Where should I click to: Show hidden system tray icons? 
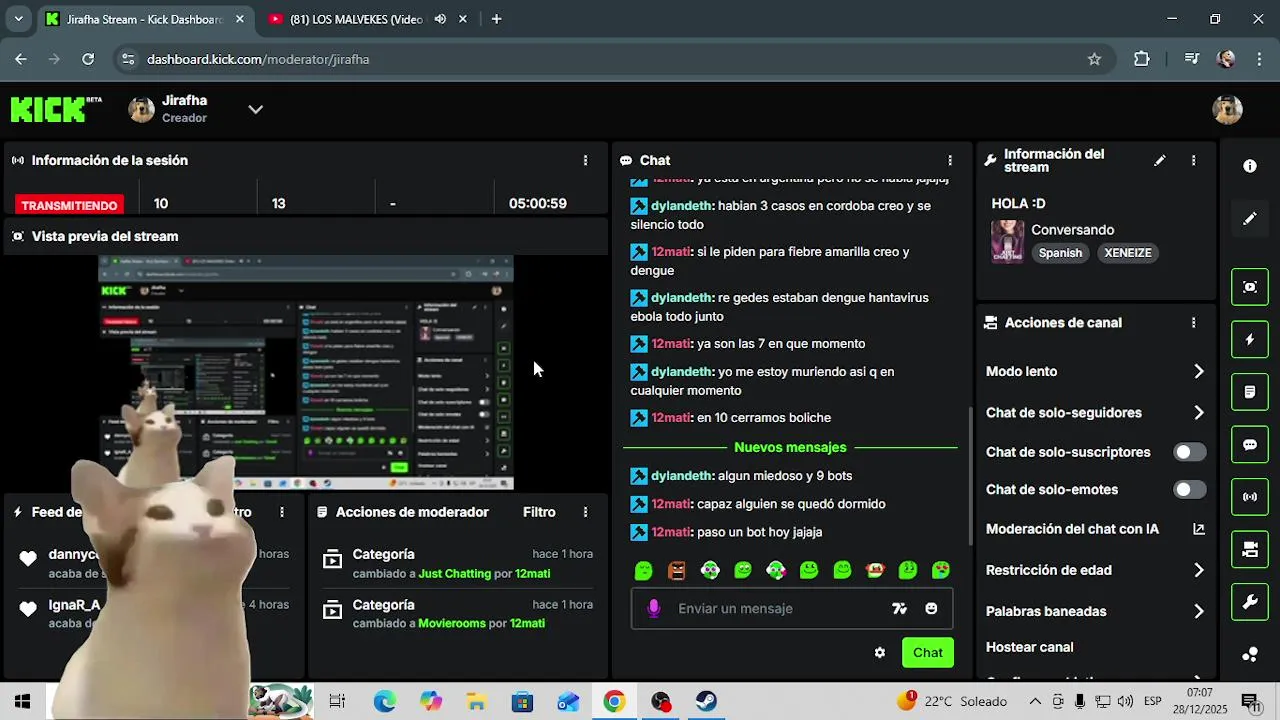point(1035,701)
